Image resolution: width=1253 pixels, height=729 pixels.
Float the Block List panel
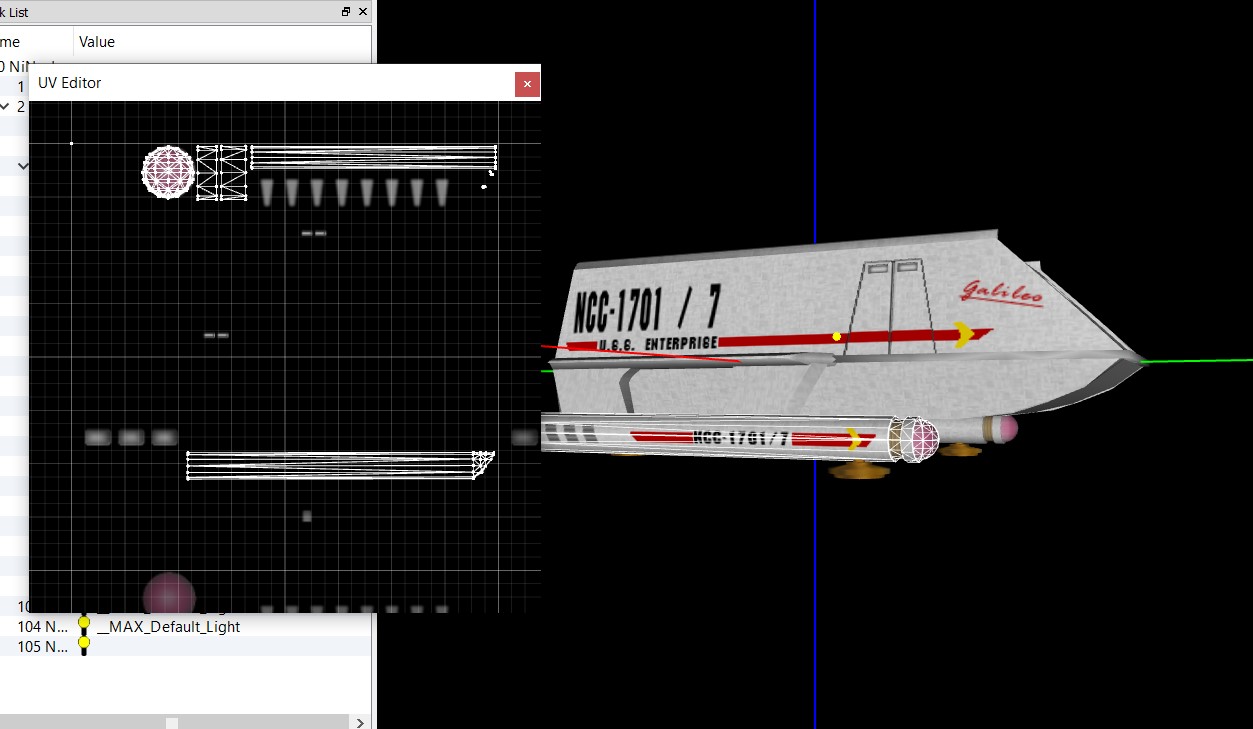tap(346, 12)
